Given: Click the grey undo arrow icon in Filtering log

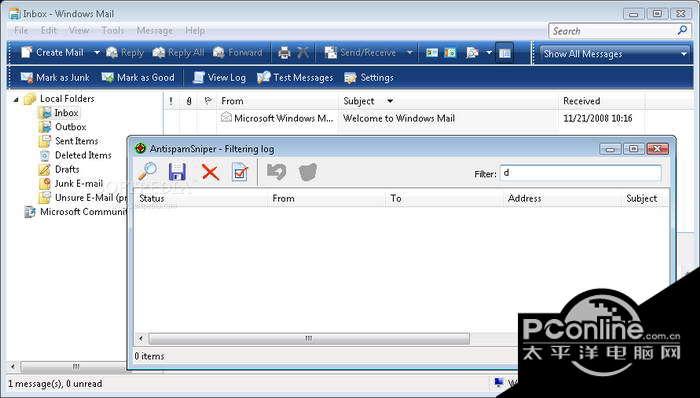Looking at the screenshot, I should (x=276, y=172).
